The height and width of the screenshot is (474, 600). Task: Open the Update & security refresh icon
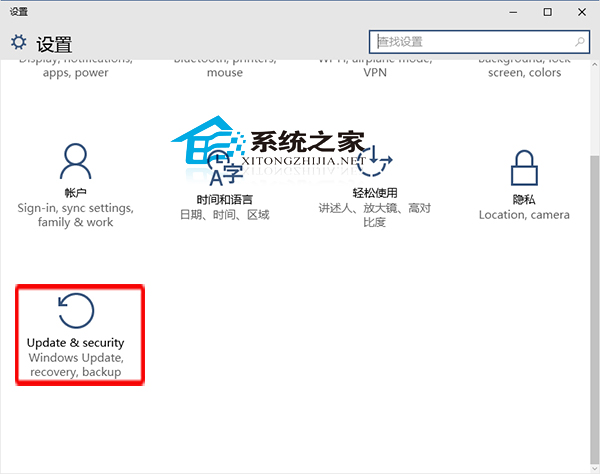76,311
